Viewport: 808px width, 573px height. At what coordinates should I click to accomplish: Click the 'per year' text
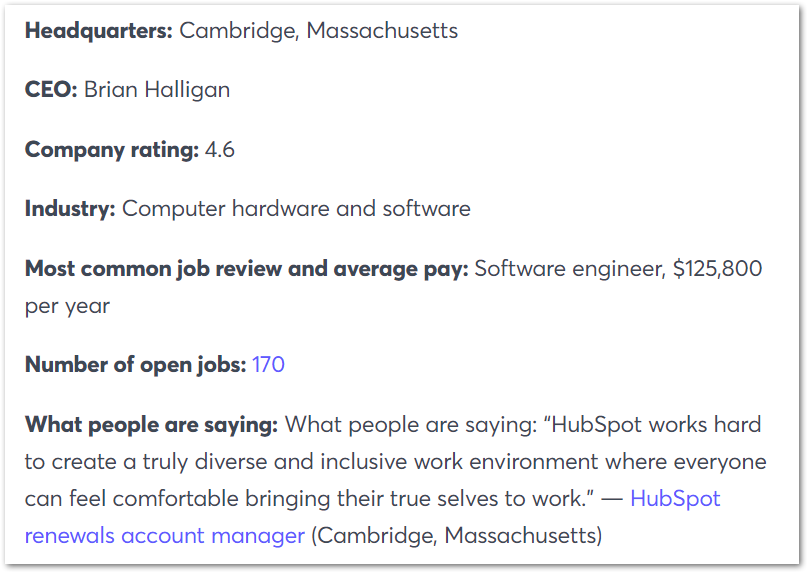pos(67,307)
